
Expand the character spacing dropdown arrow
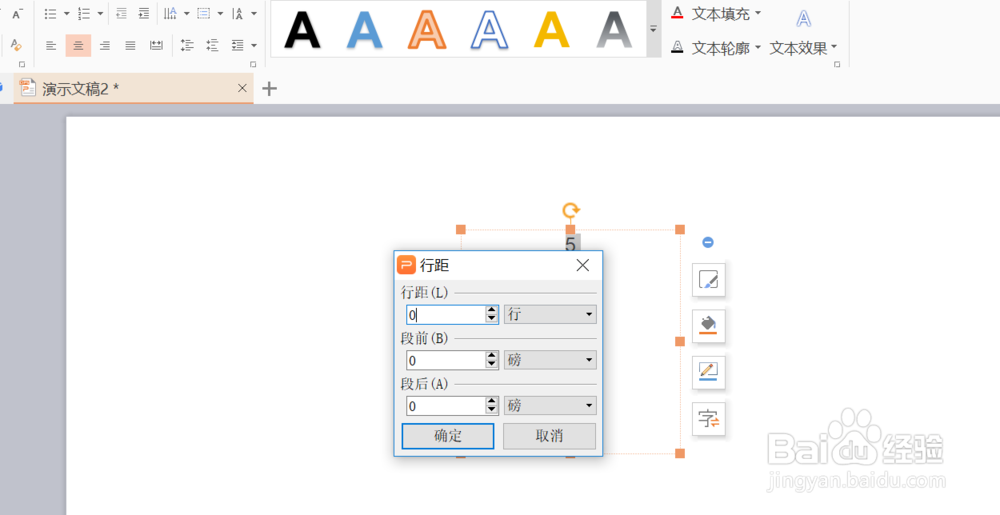[254, 13]
